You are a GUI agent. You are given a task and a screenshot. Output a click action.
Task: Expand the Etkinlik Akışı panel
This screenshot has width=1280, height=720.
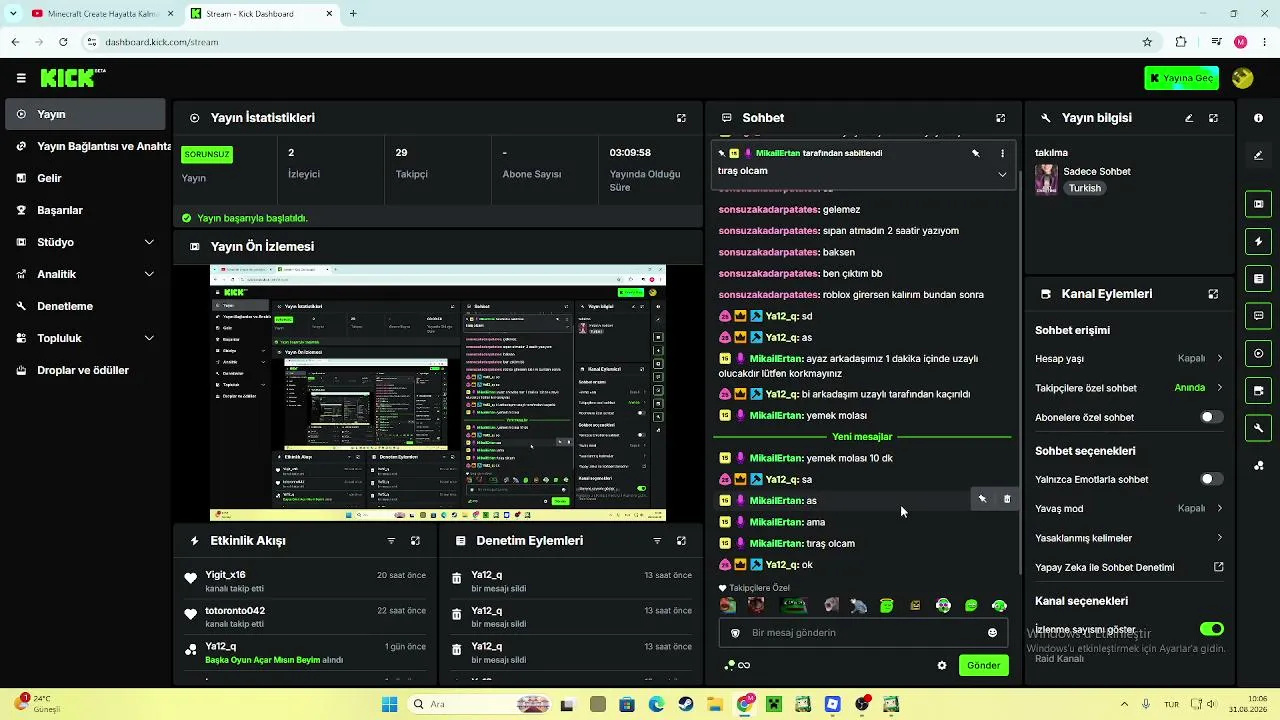415,541
